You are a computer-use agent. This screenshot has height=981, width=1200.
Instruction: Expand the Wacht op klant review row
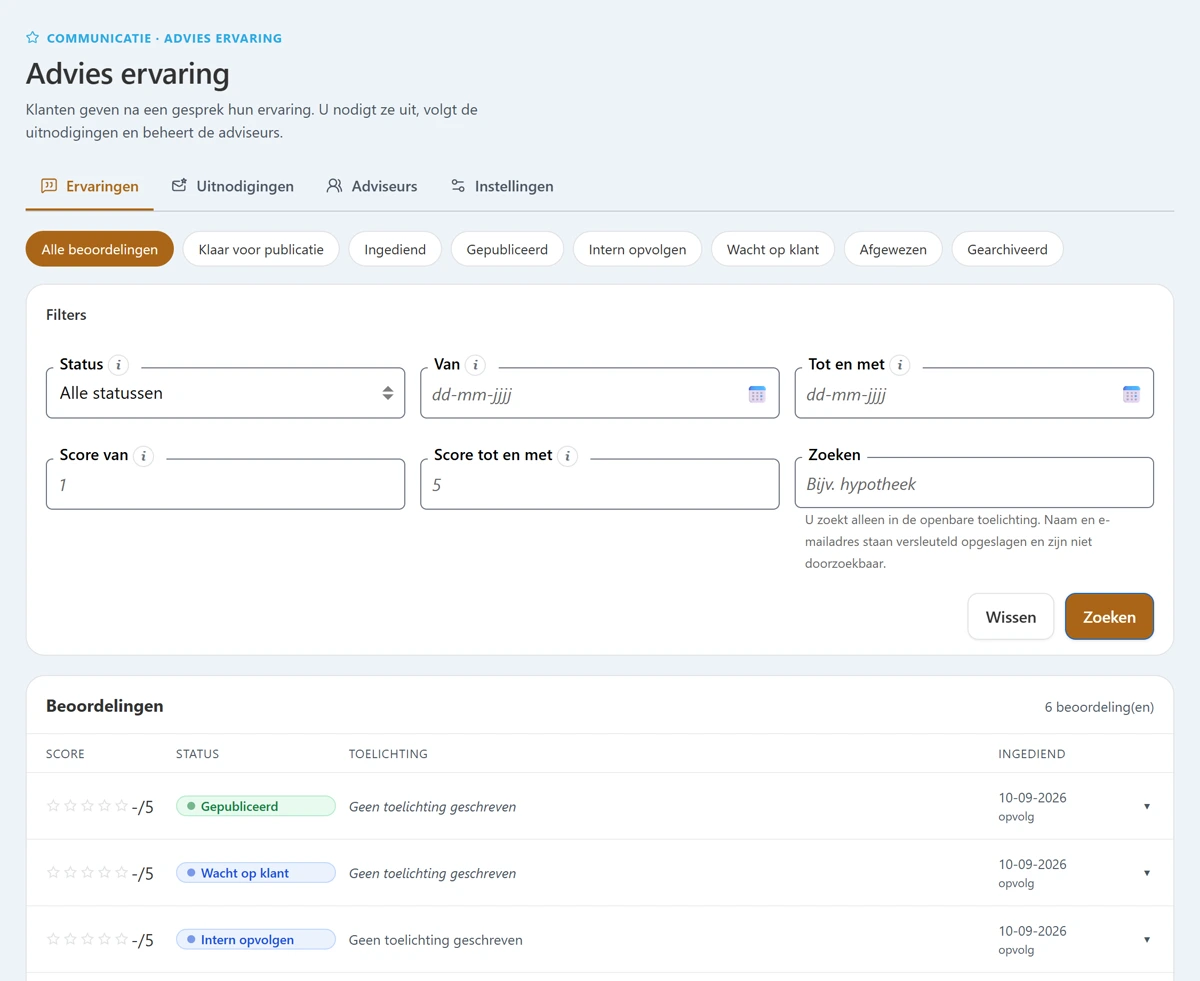pyautogui.click(x=1147, y=873)
